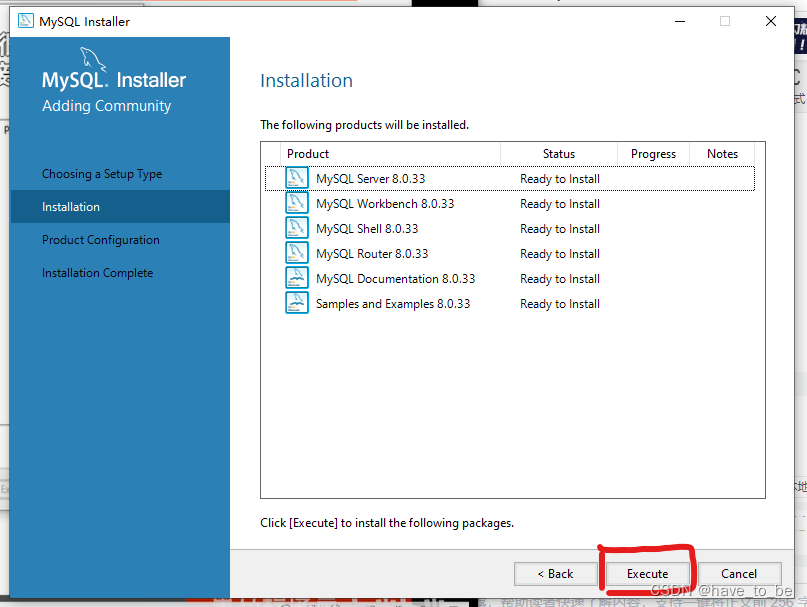Viewport: 807px width, 607px height.
Task: Click the MySQL Workbench 8.0.33 product icon
Action: coord(296,203)
